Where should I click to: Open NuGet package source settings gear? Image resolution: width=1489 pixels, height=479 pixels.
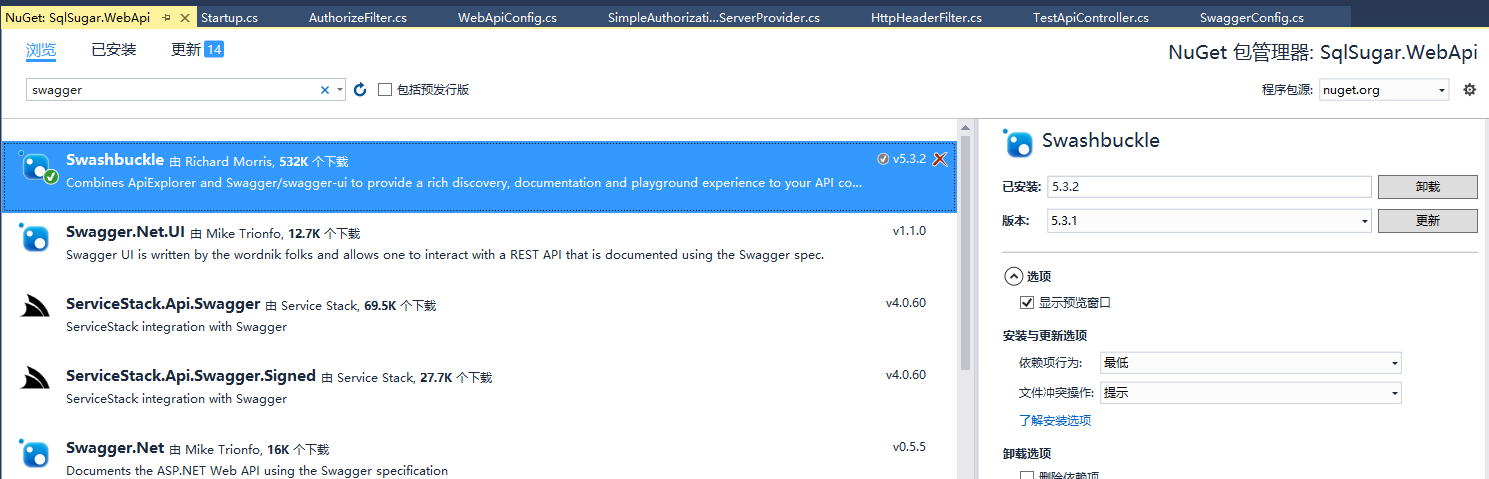(1469, 90)
